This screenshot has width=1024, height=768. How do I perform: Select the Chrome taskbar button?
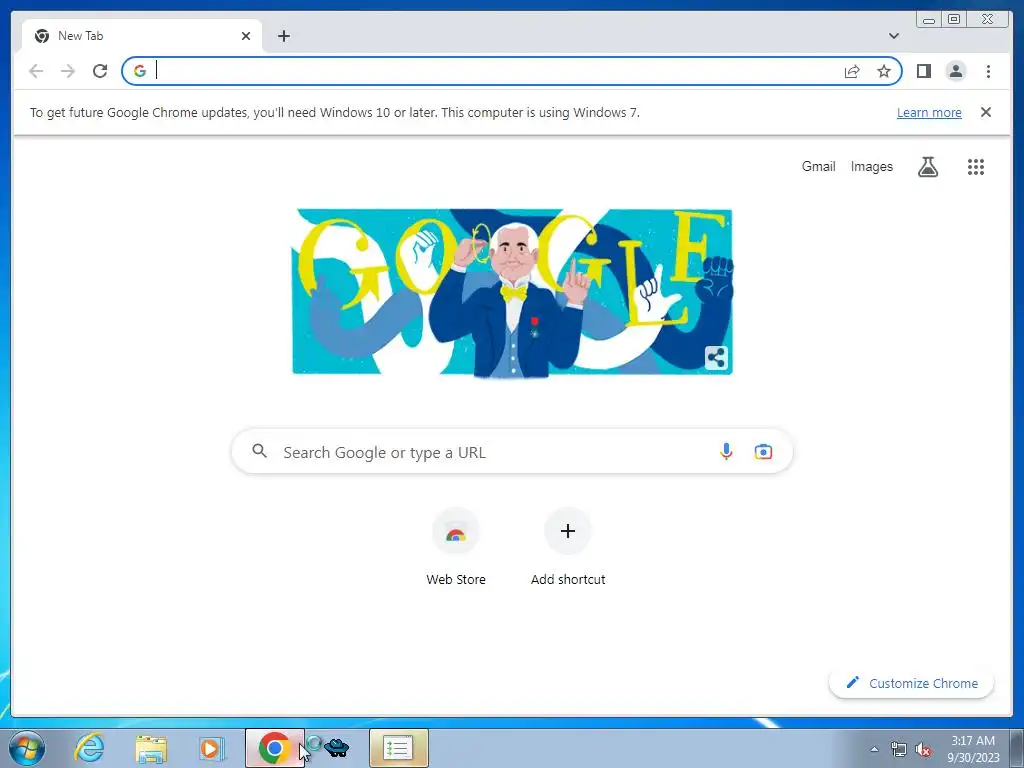(x=275, y=748)
